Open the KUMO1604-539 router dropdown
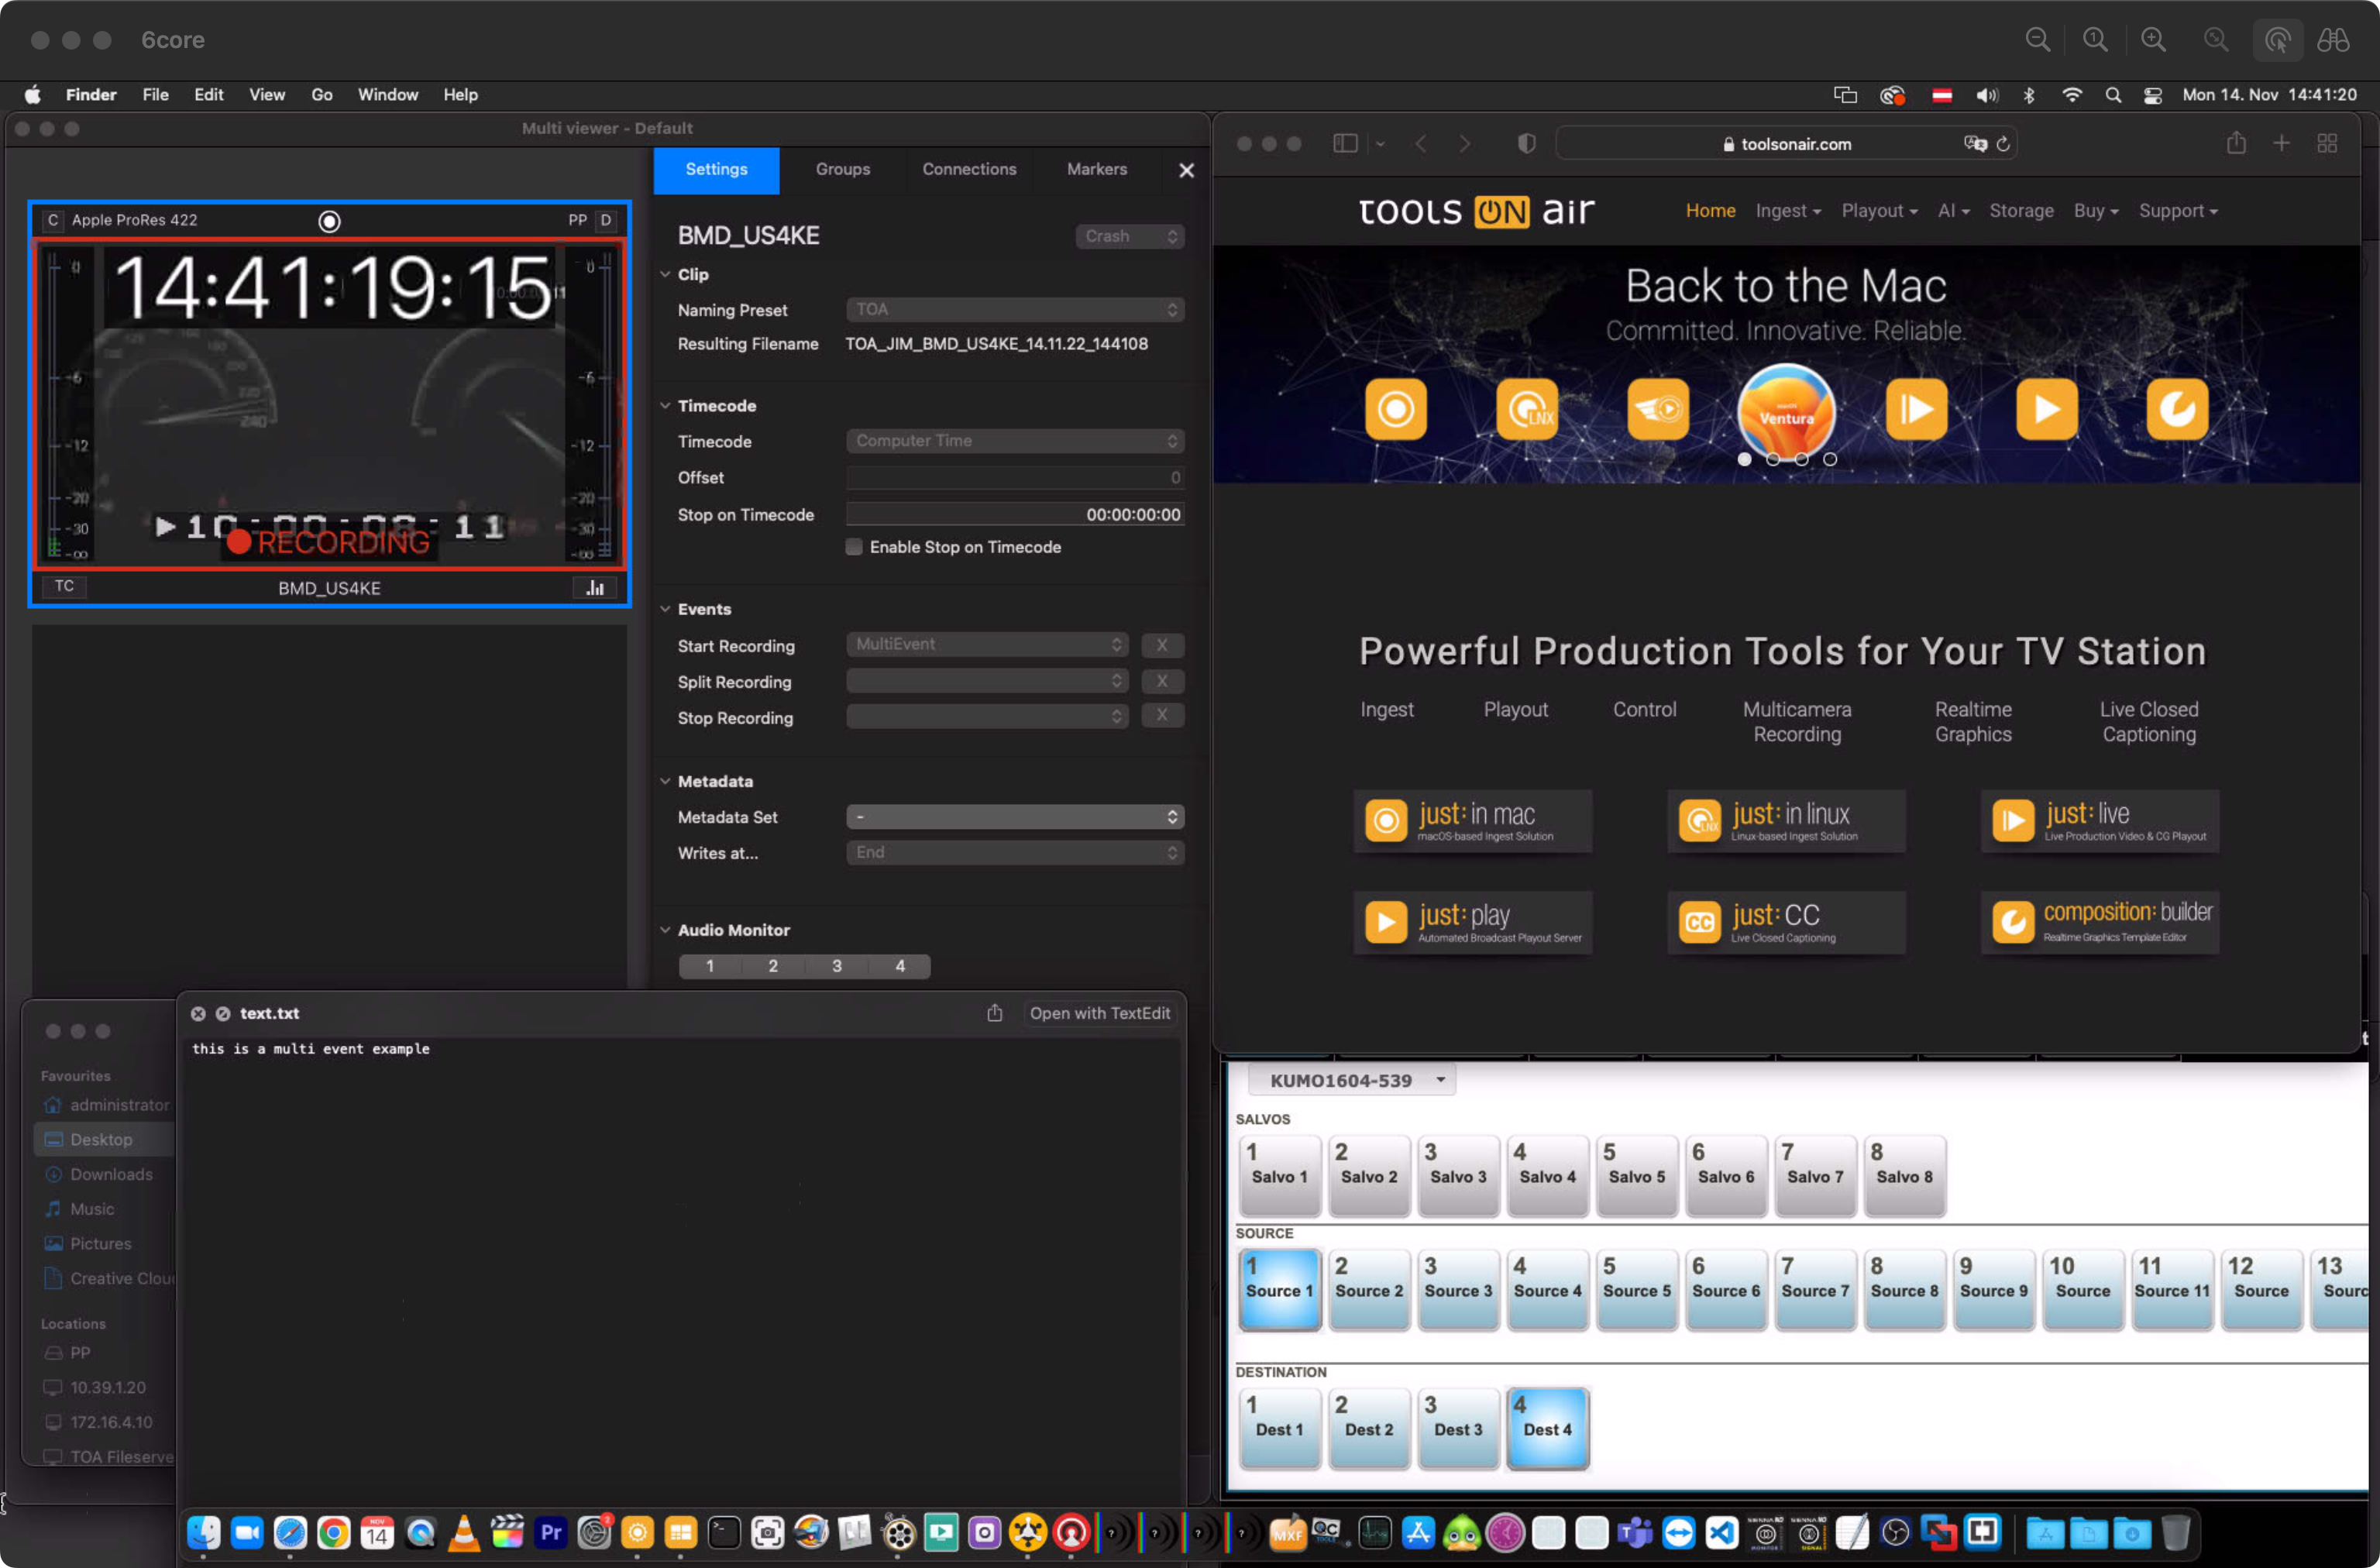The image size is (2380, 1568). click(1352, 1080)
